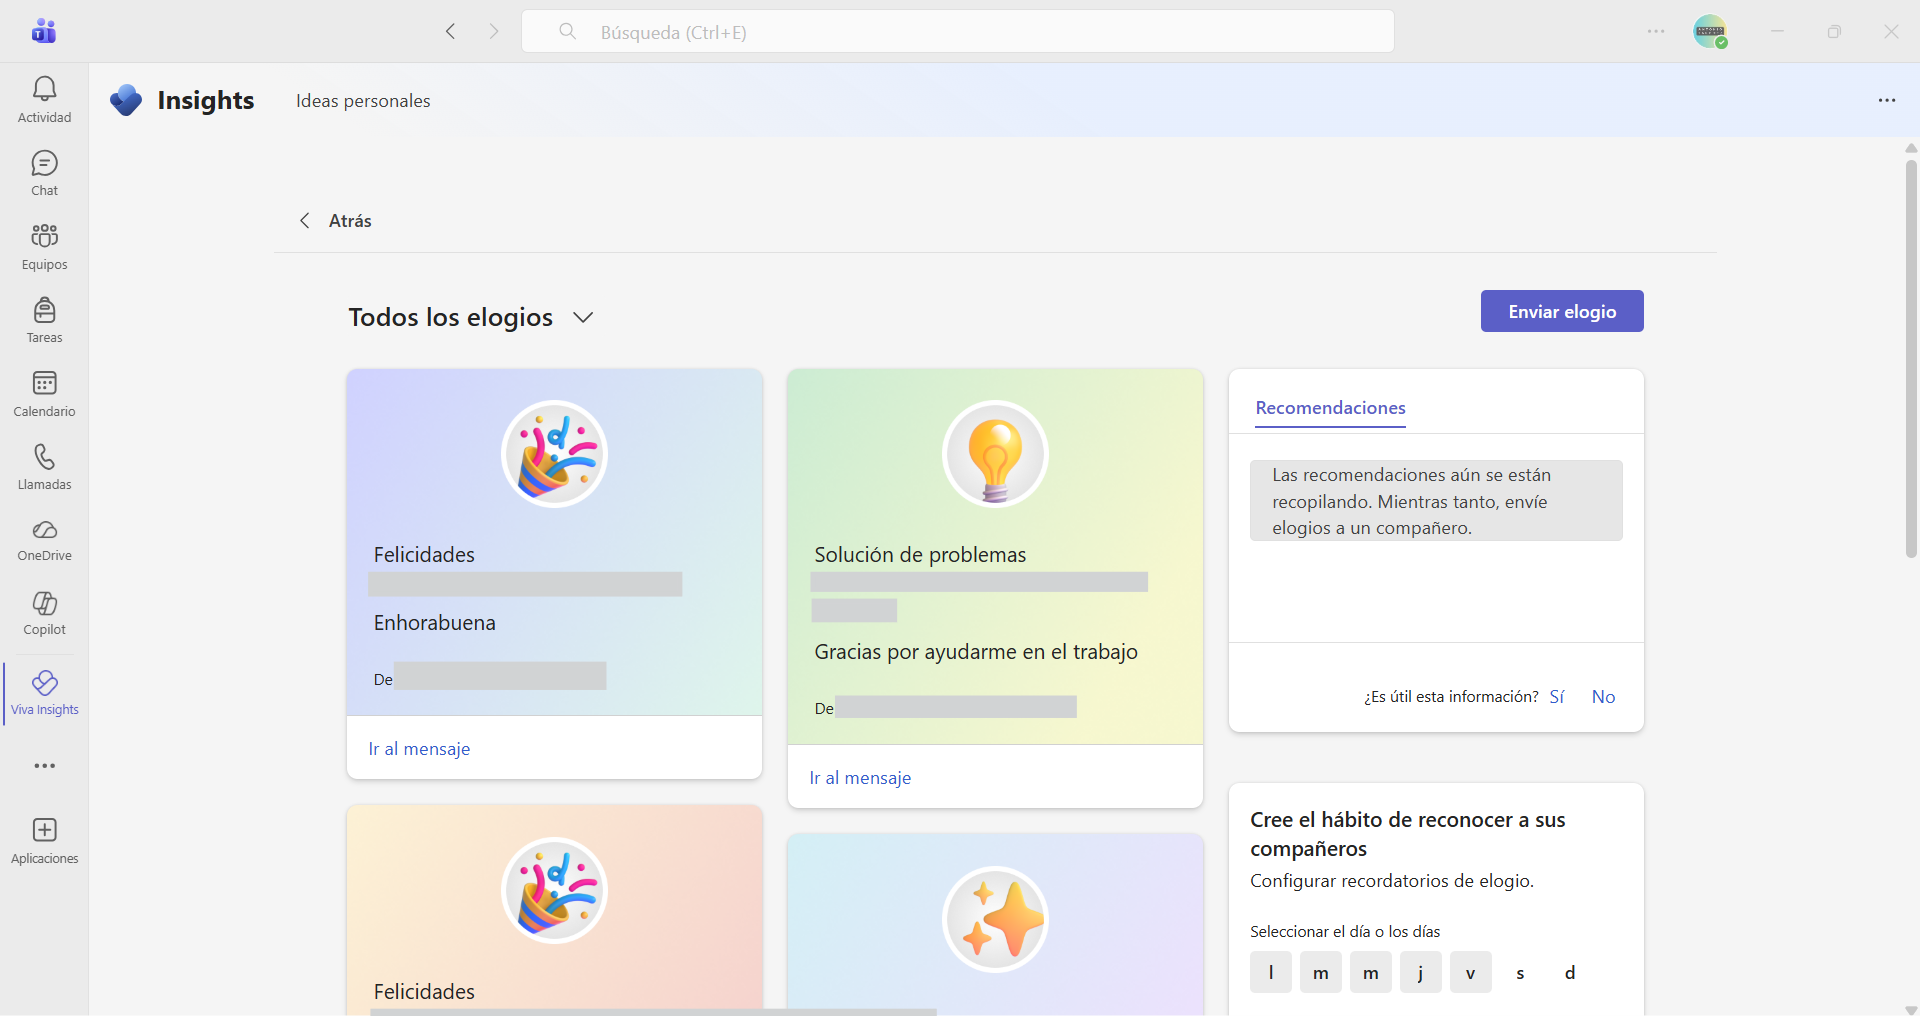Click the Enviar elogio button

1562,311
